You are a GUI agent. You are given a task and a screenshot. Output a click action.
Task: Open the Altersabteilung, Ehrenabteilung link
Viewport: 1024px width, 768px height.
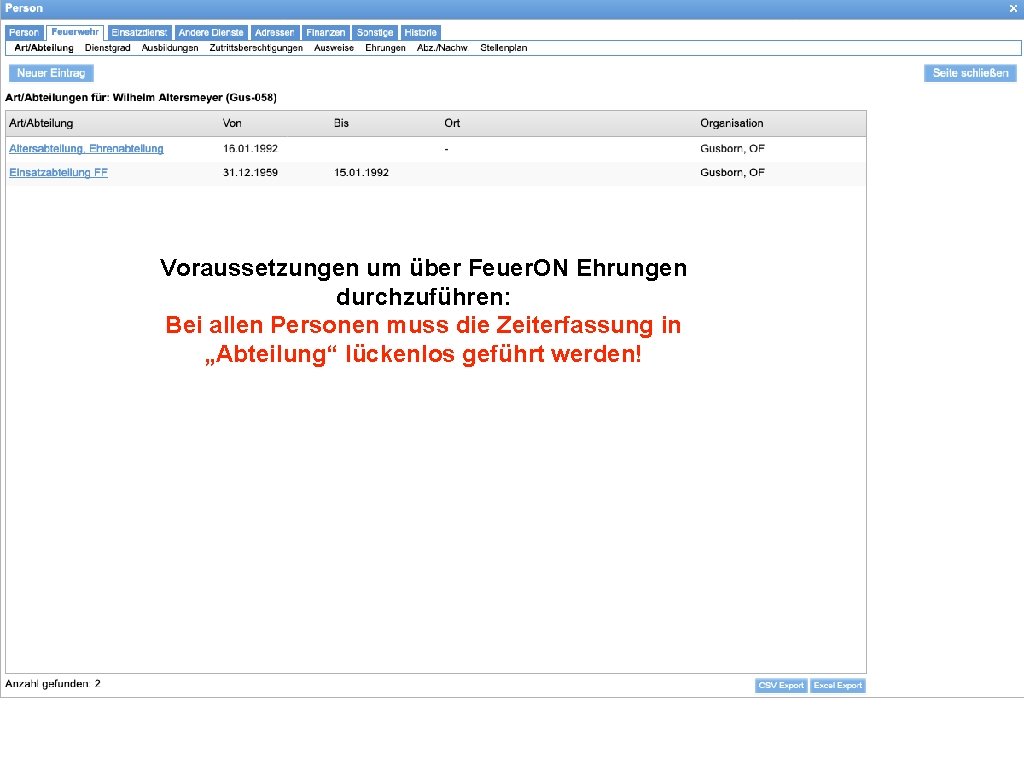tap(86, 149)
